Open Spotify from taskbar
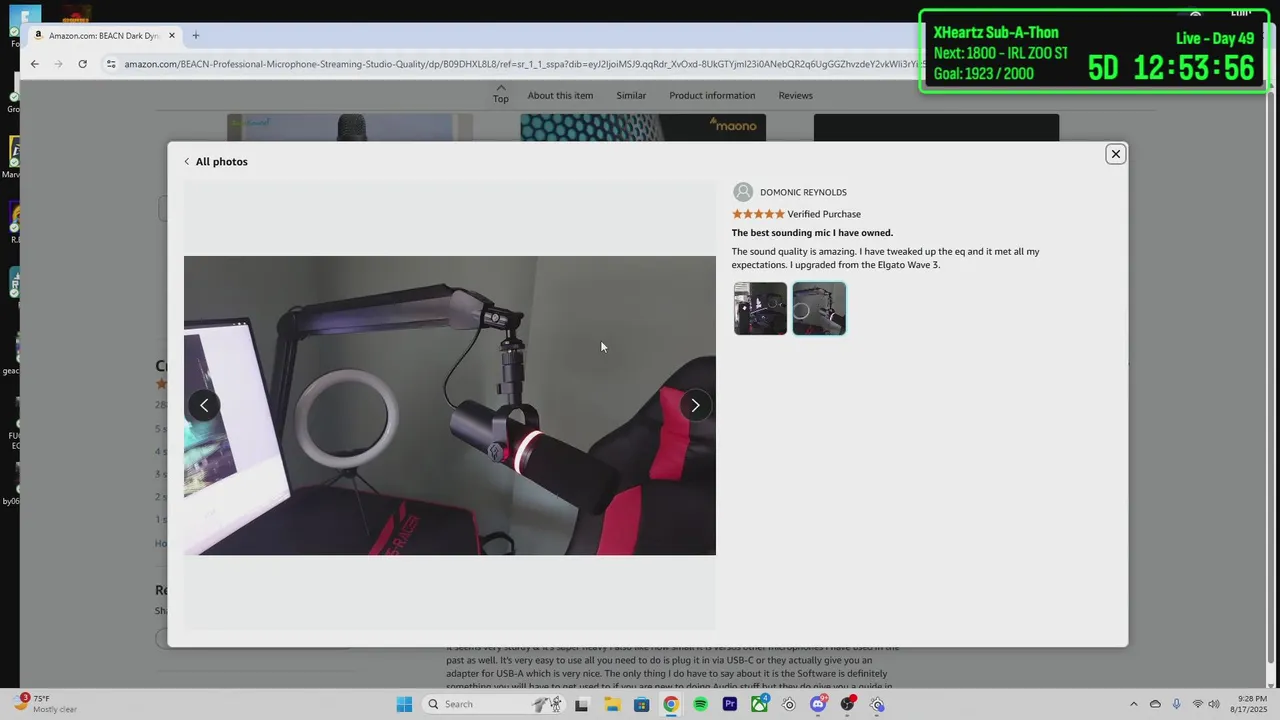Image resolution: width=1280 pixels, height=720 pixels. point(701,704)
